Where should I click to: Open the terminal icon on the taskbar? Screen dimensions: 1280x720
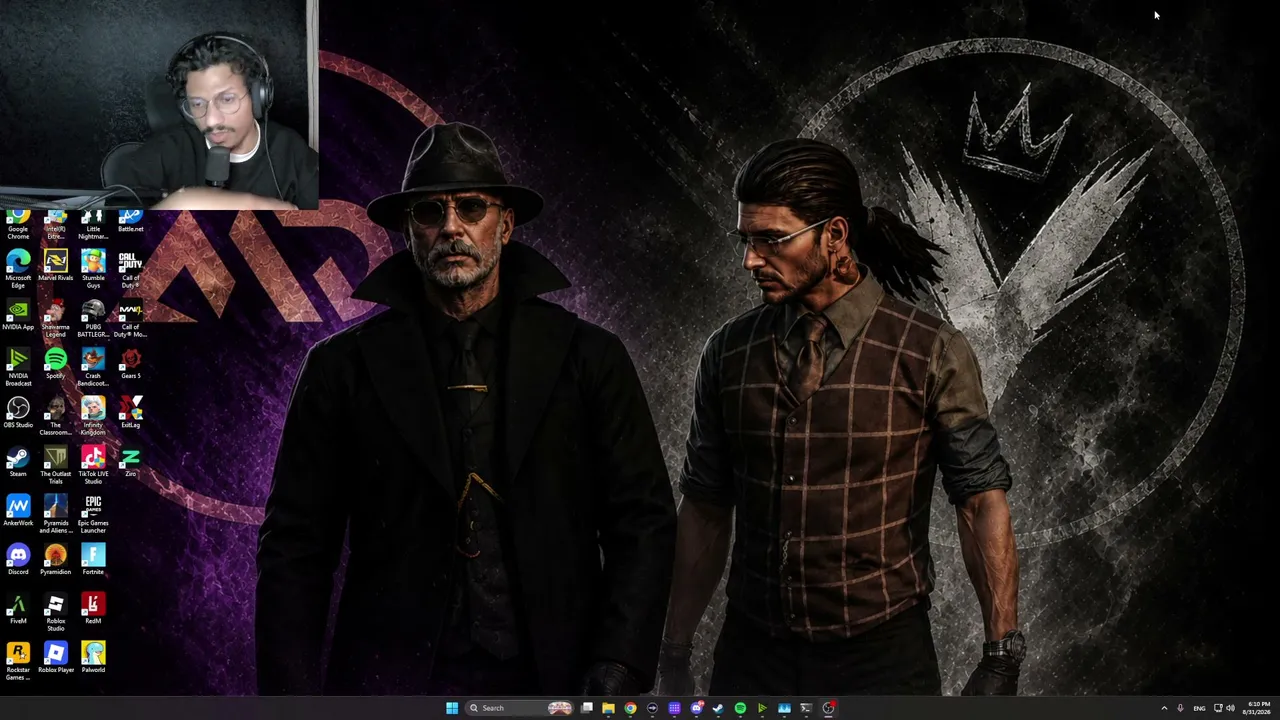pyautogui.click(x=806, y=708)
